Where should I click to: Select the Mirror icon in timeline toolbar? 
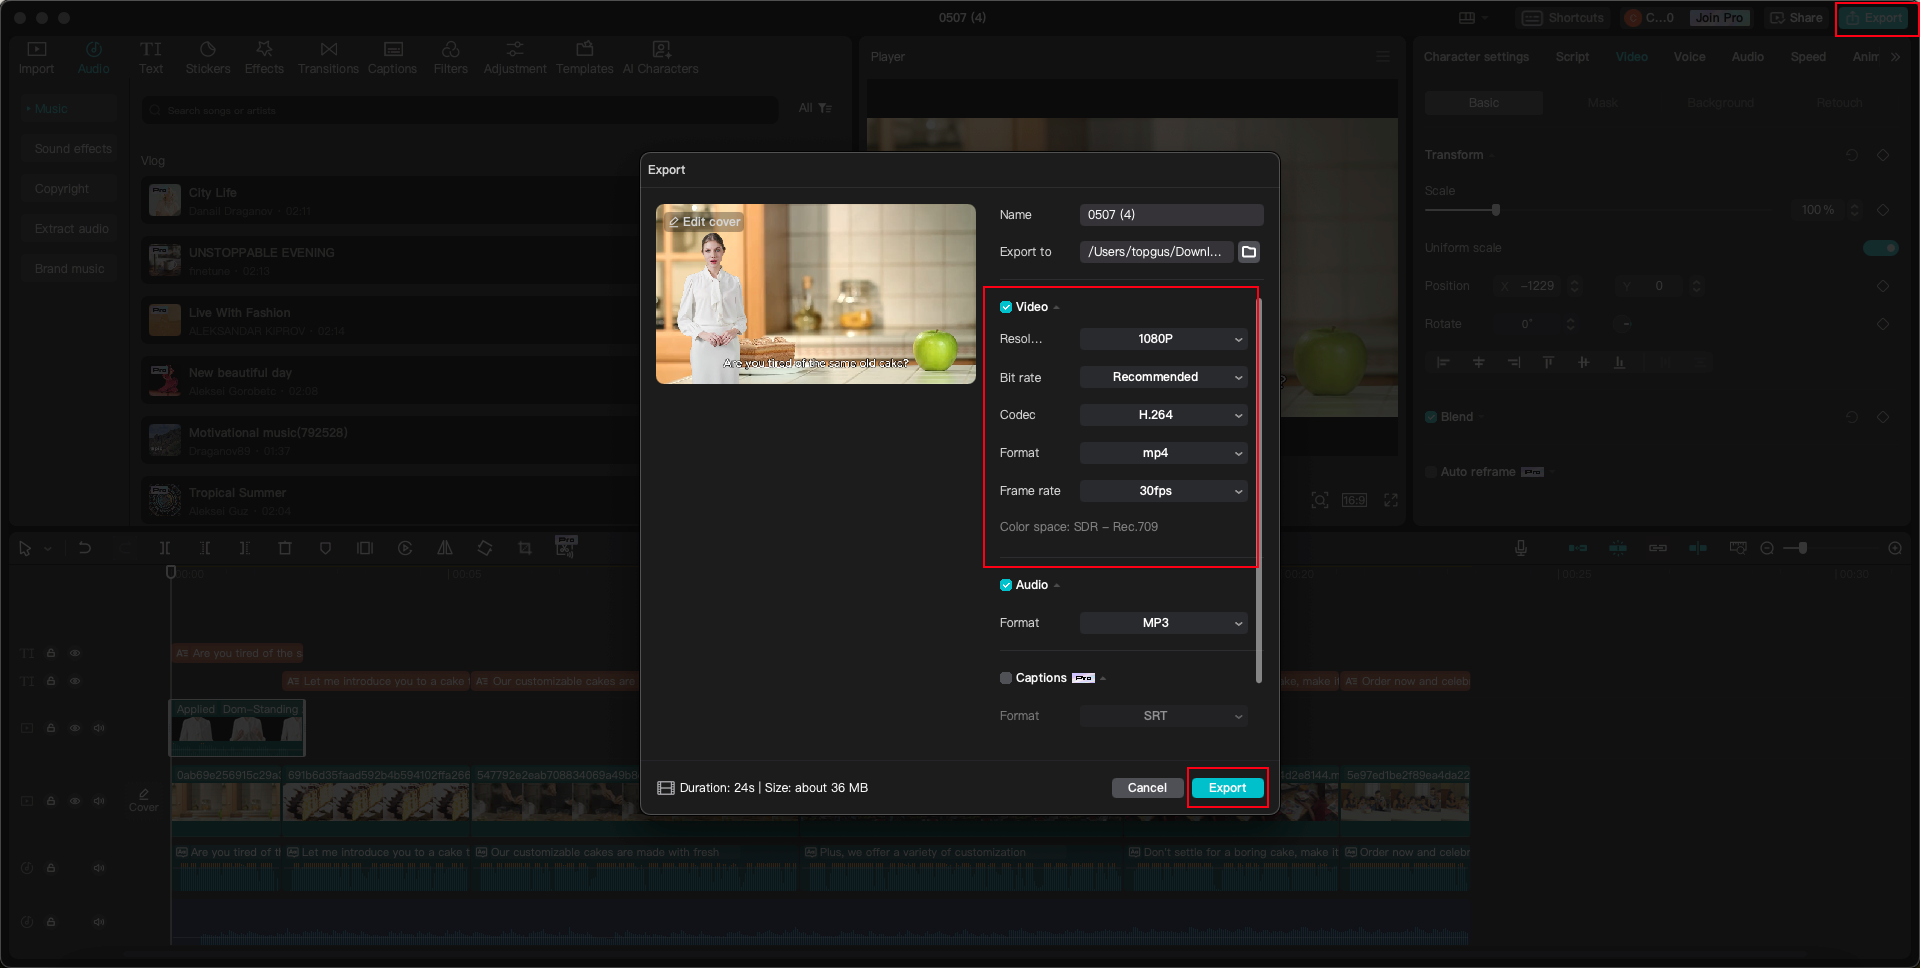pyautogui.click(x=445, y=548)
